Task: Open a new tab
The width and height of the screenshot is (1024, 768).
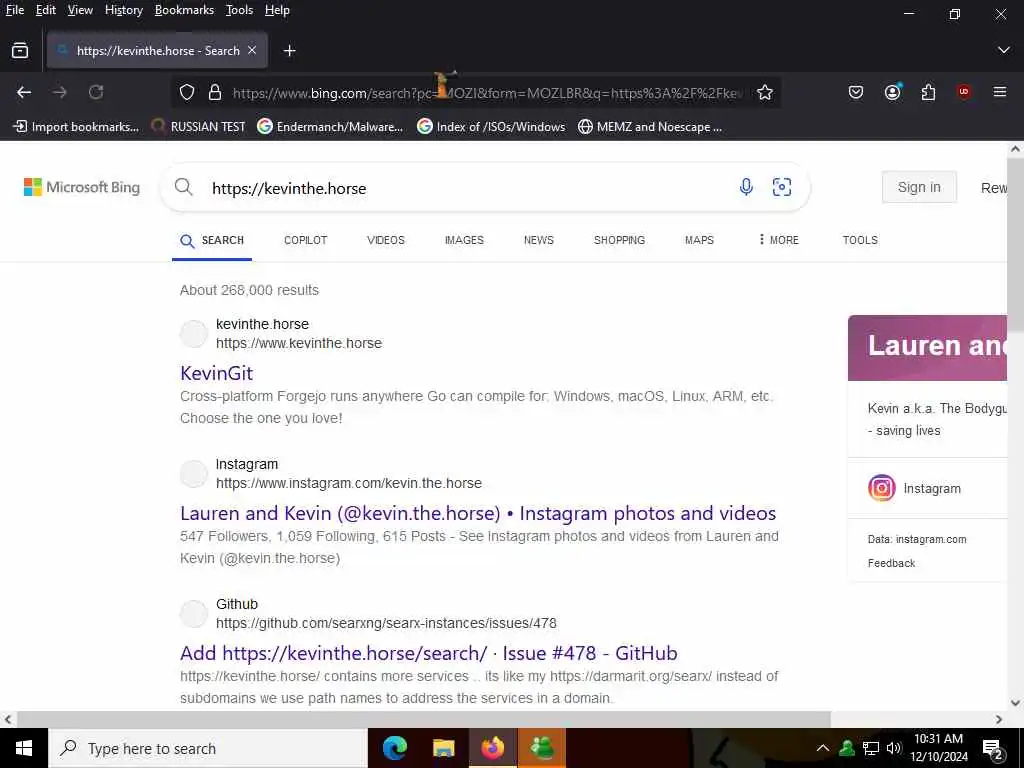Action: (x=289, y=50)
